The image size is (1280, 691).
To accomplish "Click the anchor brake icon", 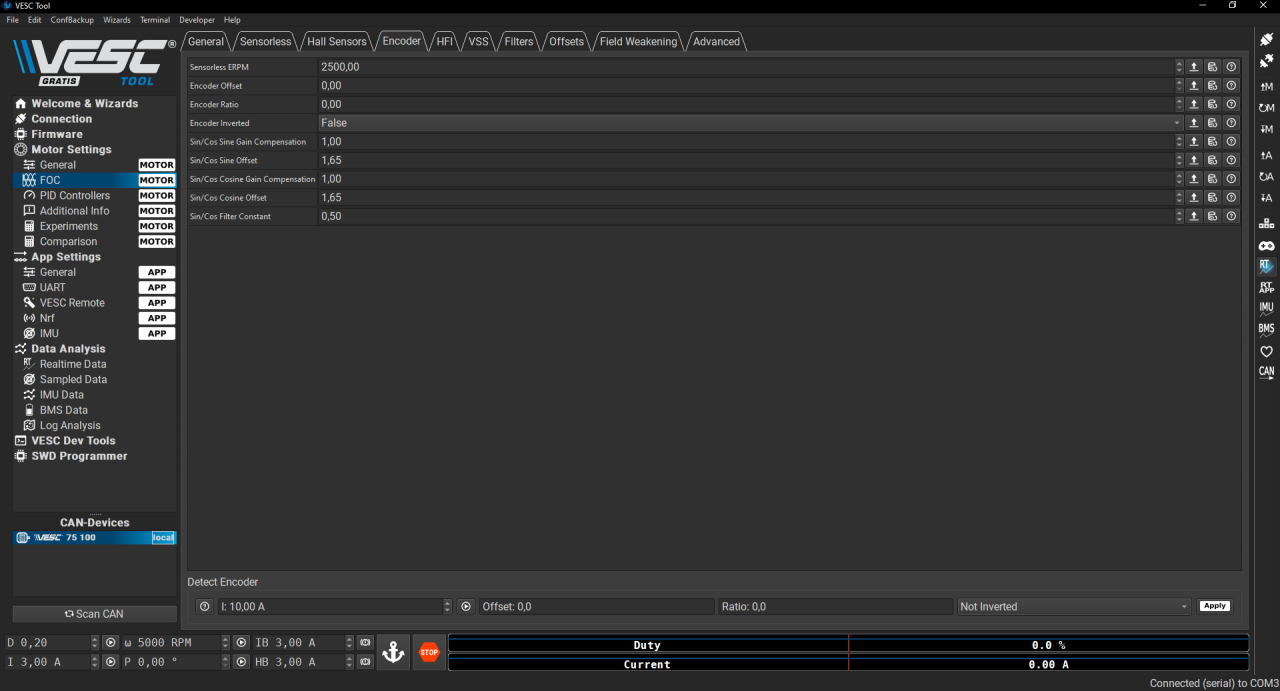I will click(x=394, y=653).
